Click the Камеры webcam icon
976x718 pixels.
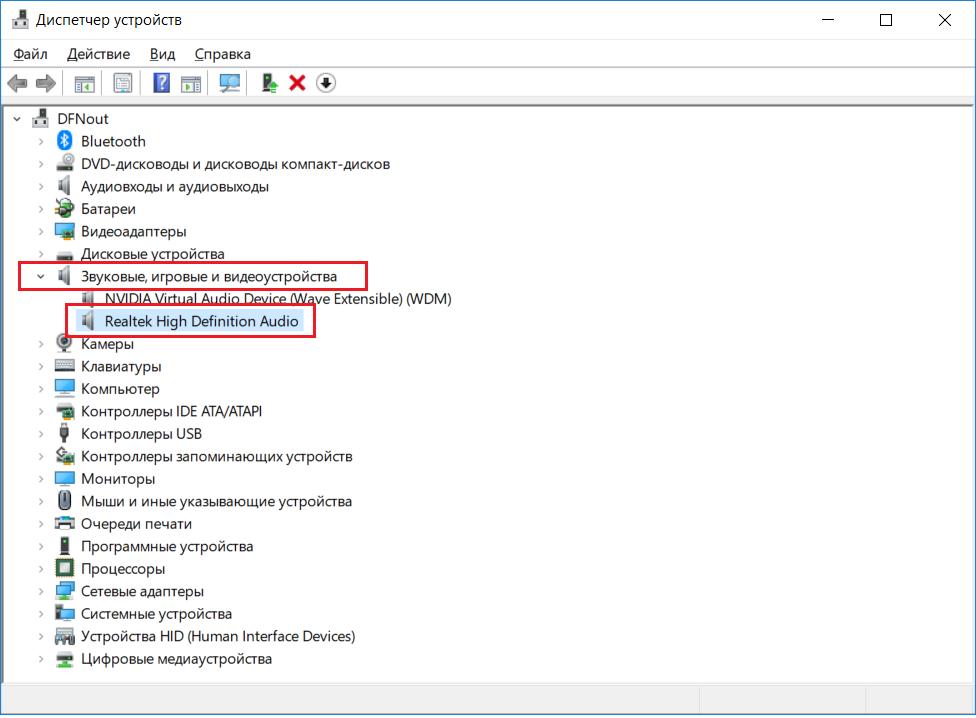coord(64,343)
